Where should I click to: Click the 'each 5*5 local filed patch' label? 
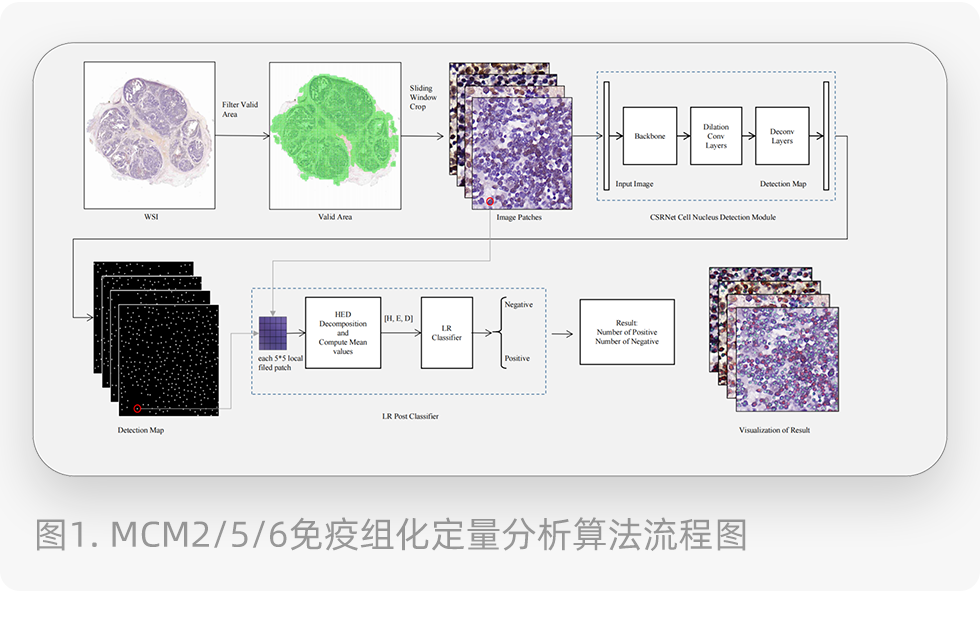click(x=281, y=363)
